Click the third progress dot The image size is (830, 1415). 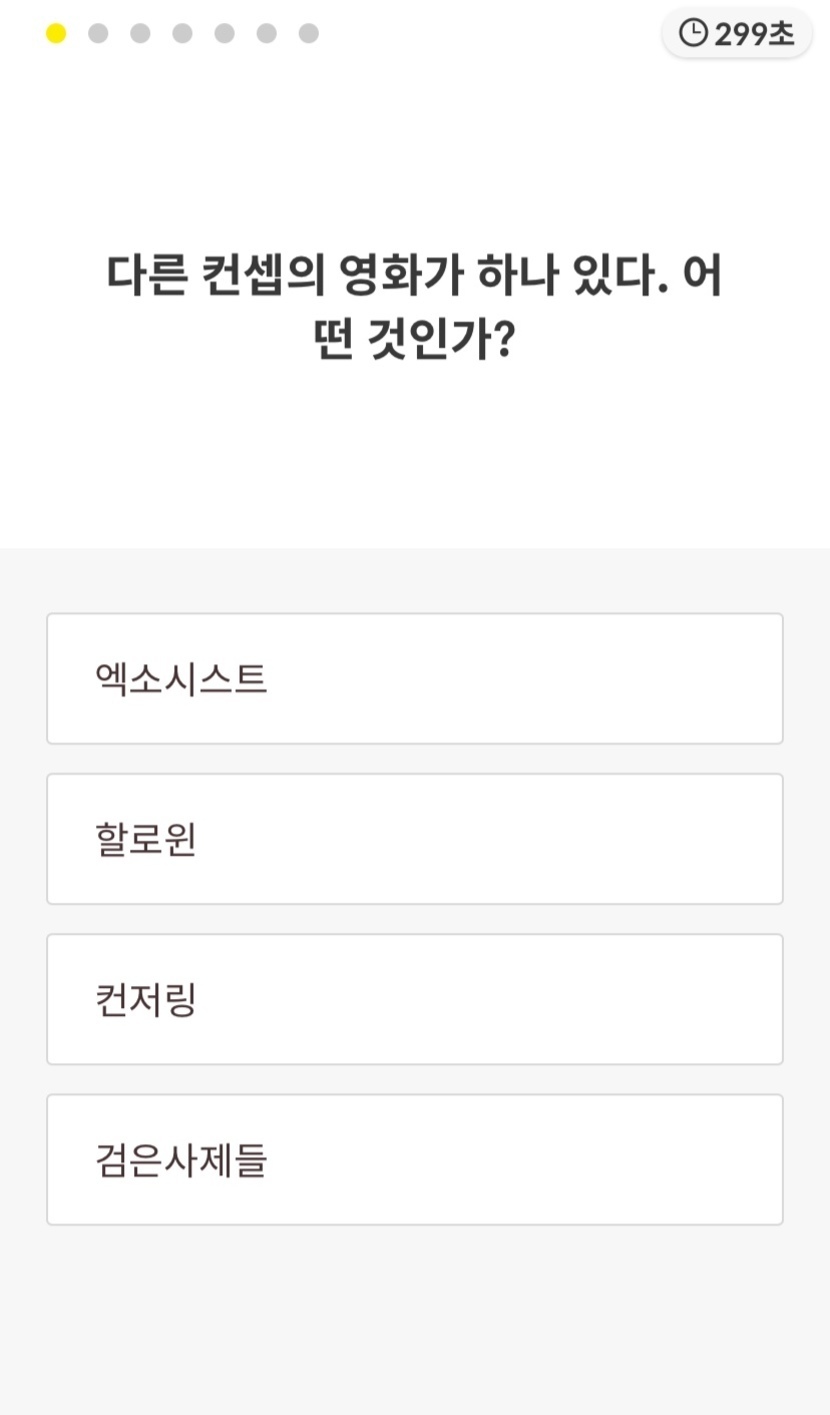(x=140, y=34)
